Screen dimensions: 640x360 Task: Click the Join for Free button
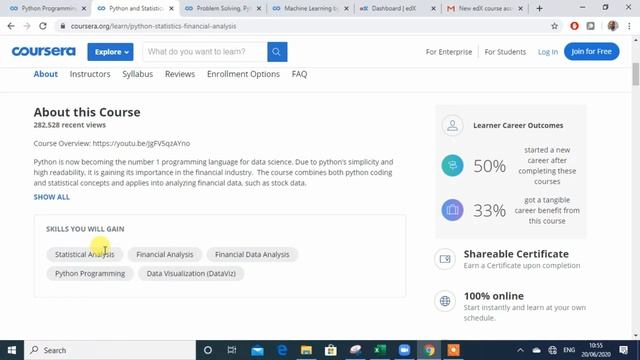click(591, 51)
